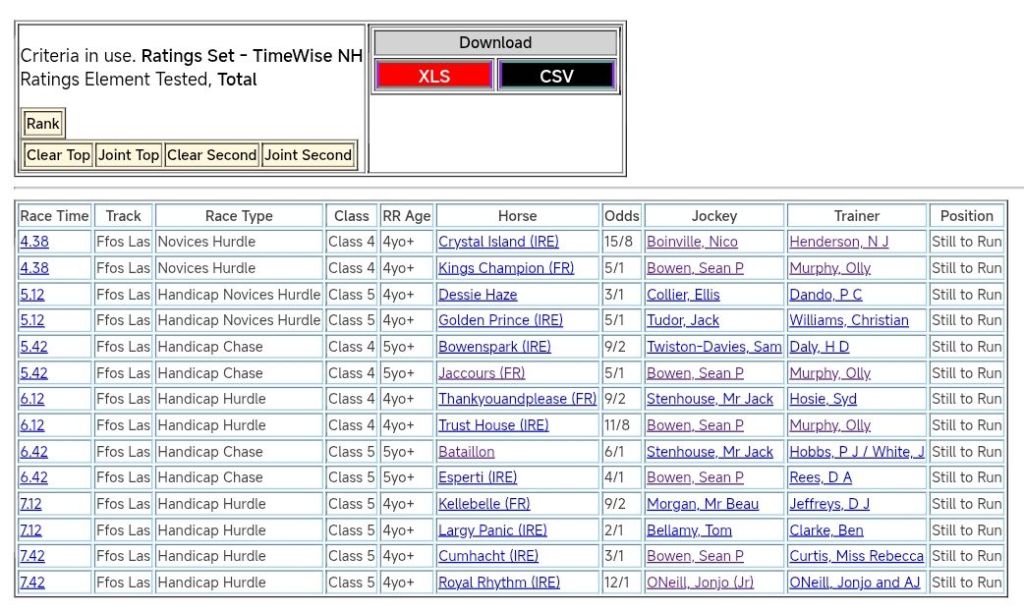Choose the Joint Top filter button
The width and height of the screenshot is (1024, 611).
128,155
